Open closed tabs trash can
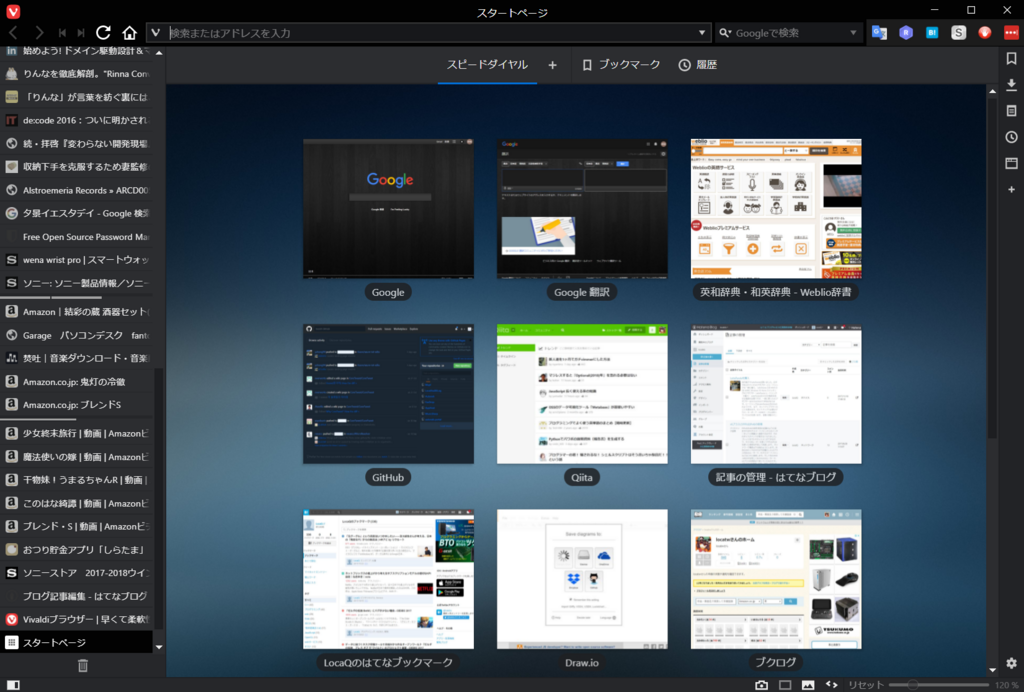 click(x=83, y=666)
